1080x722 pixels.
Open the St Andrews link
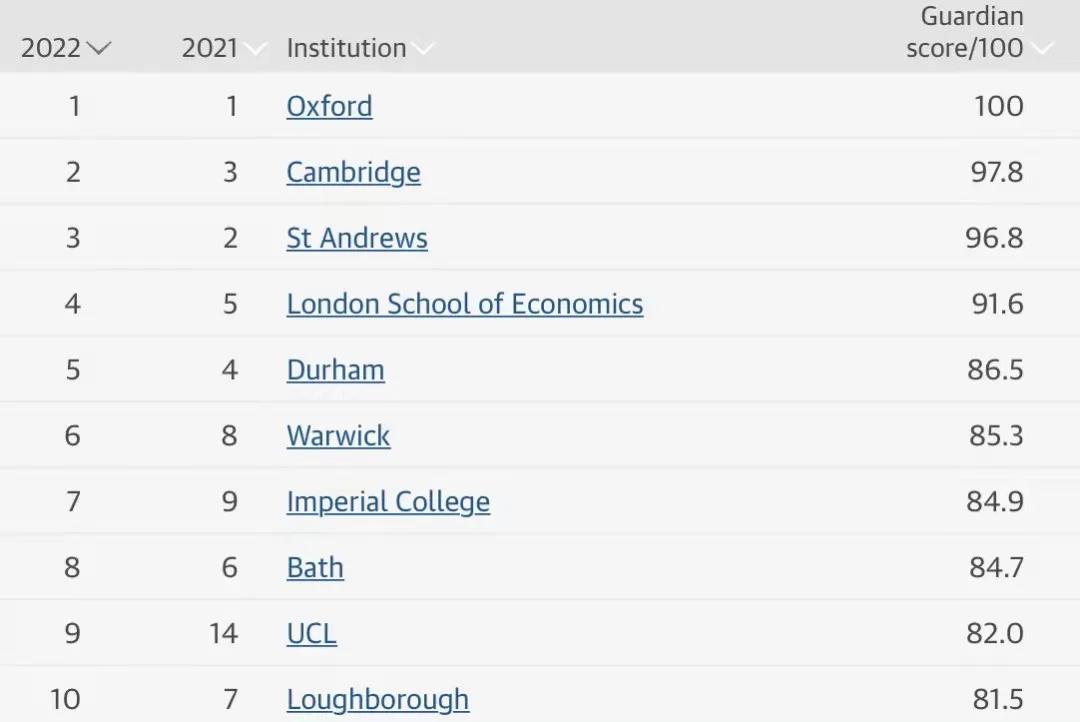(x=357, y=238)
